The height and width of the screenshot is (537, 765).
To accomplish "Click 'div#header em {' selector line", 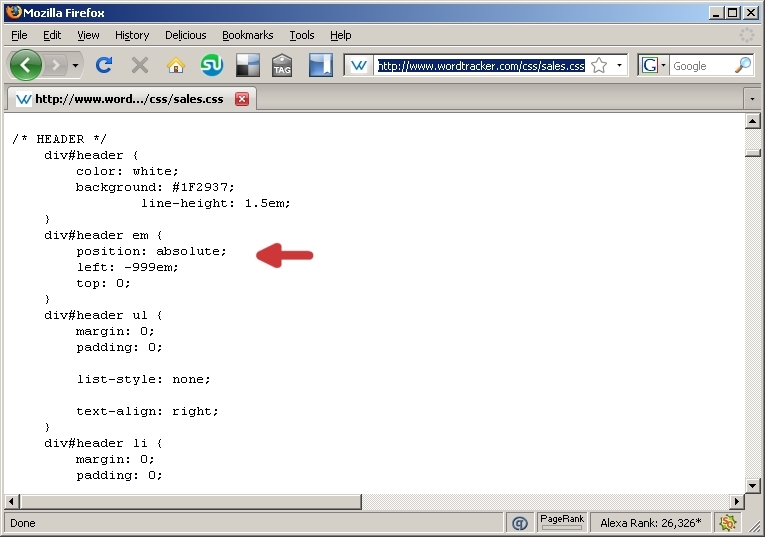I will (x=103, y=235).
